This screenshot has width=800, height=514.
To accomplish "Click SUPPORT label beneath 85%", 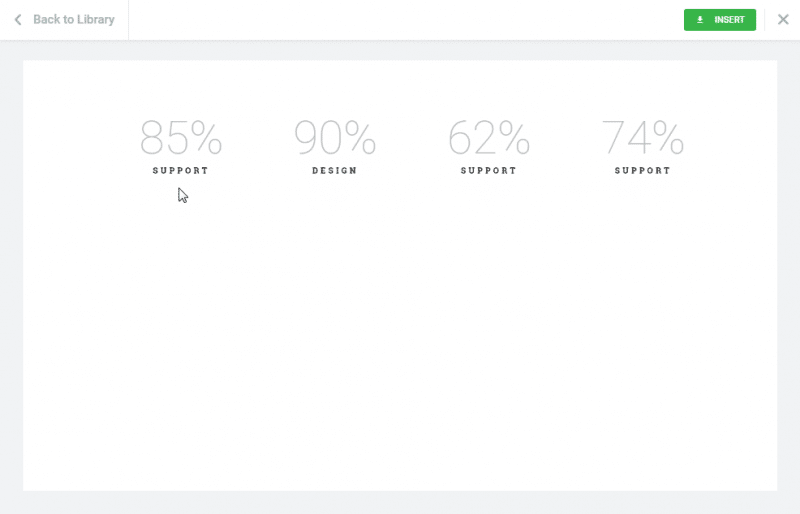I will (181, 170).
